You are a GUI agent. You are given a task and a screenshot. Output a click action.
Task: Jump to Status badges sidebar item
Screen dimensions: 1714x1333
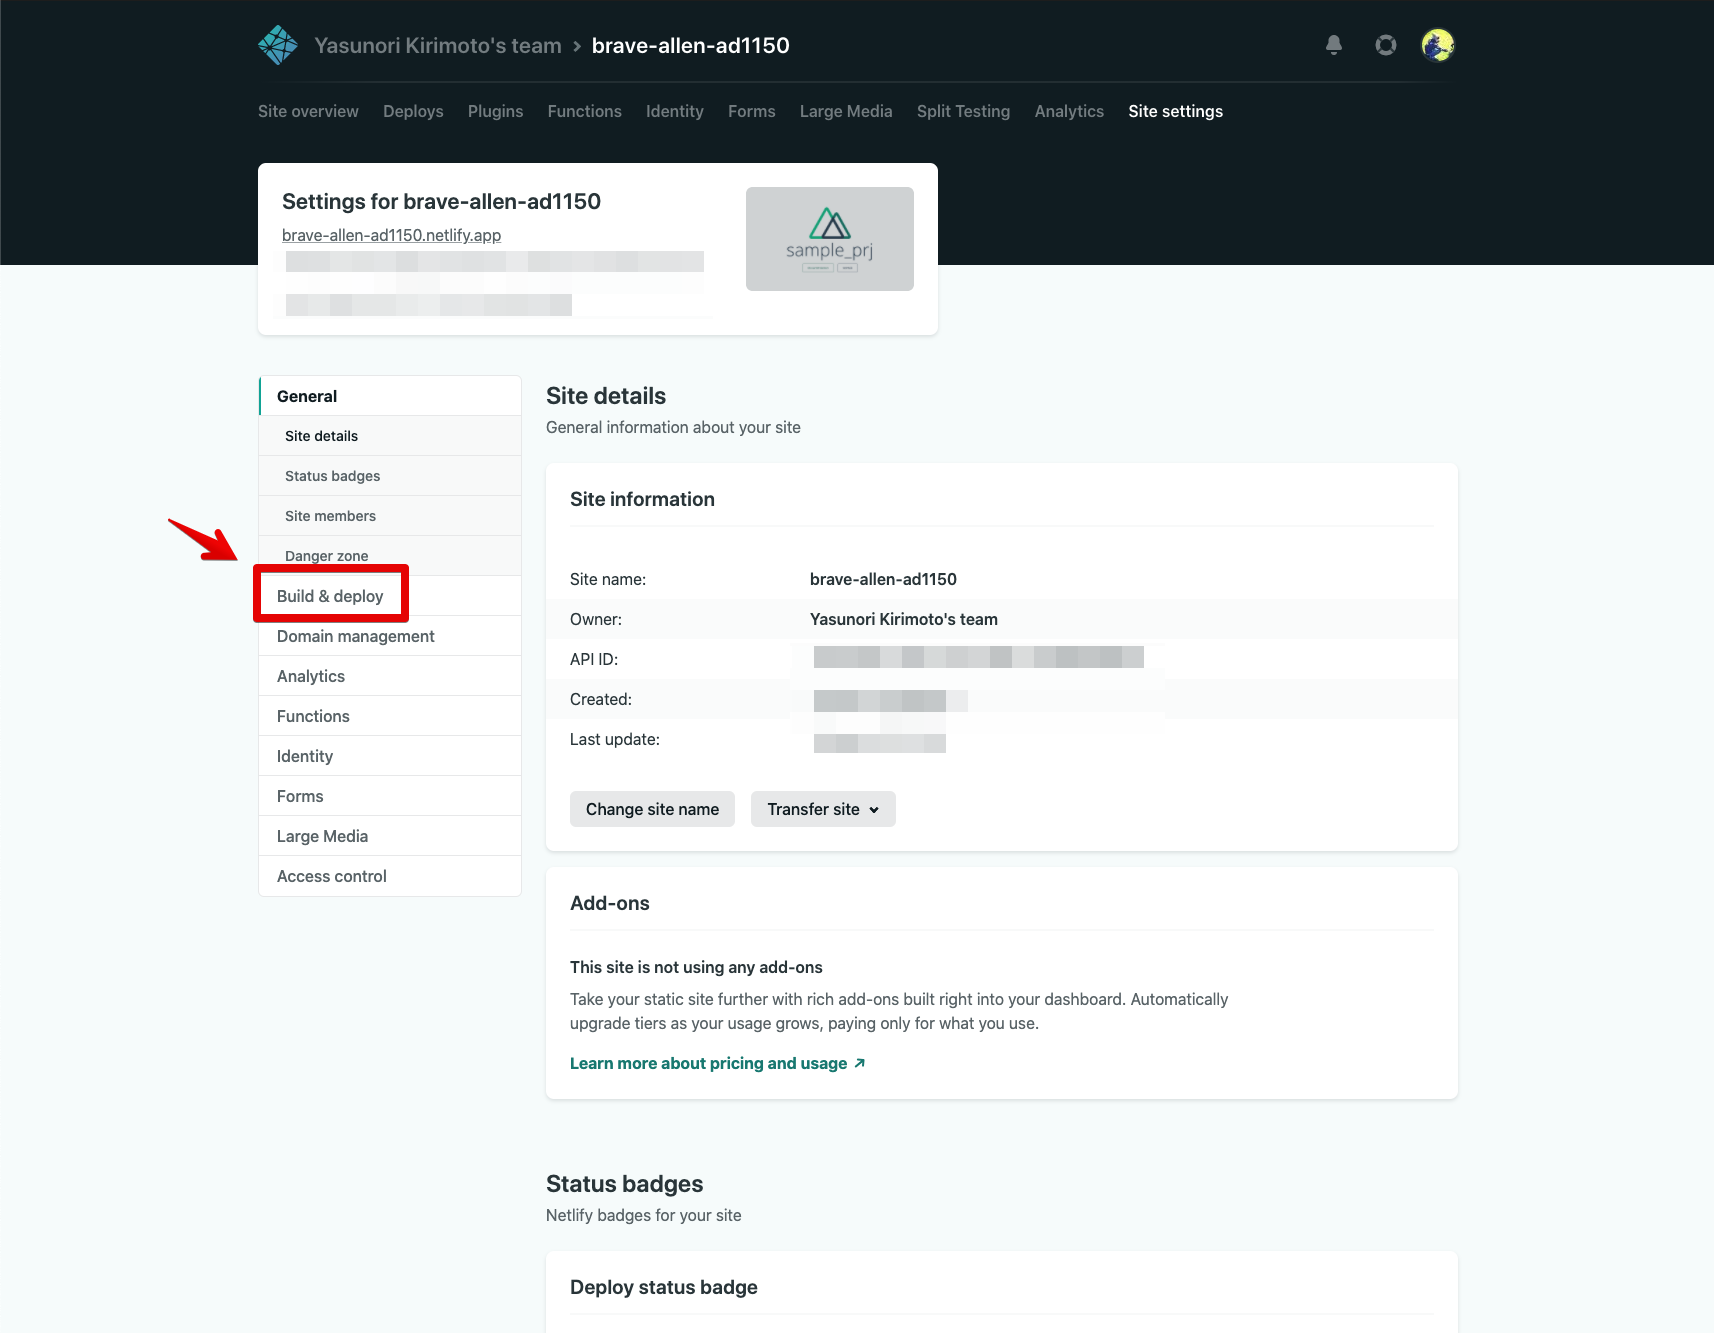(x=390, y=476)
